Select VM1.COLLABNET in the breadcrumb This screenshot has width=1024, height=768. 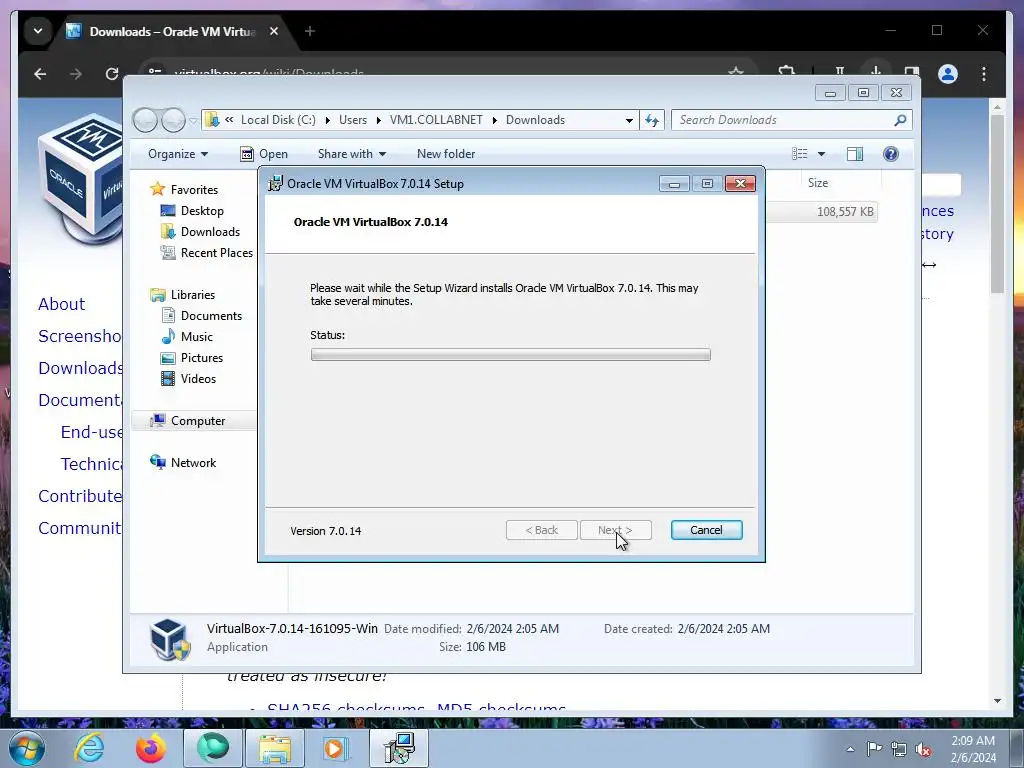click(436, 120)
